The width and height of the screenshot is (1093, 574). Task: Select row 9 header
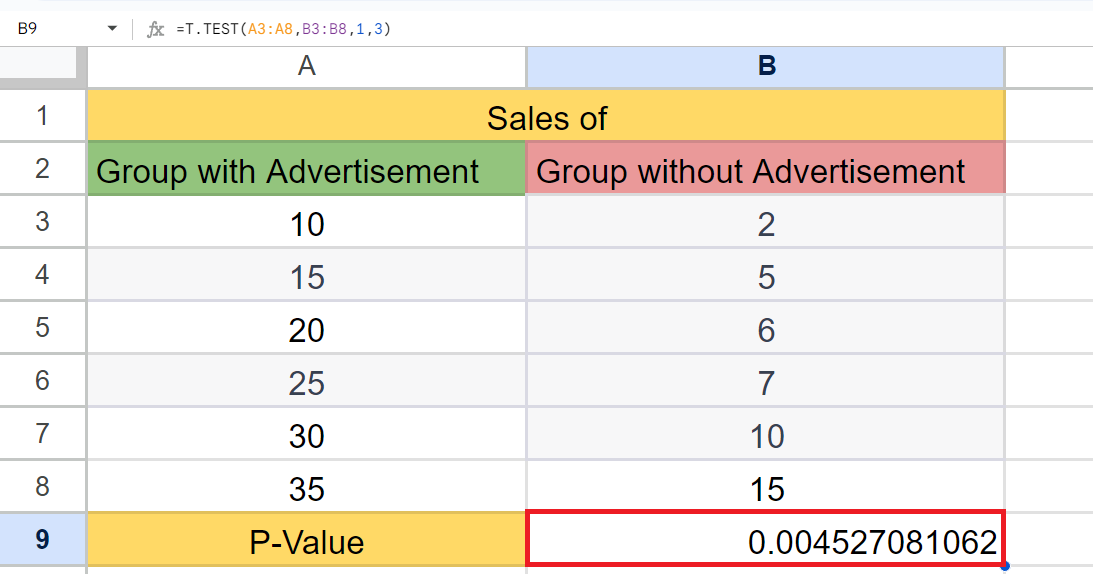click(43, 539)
